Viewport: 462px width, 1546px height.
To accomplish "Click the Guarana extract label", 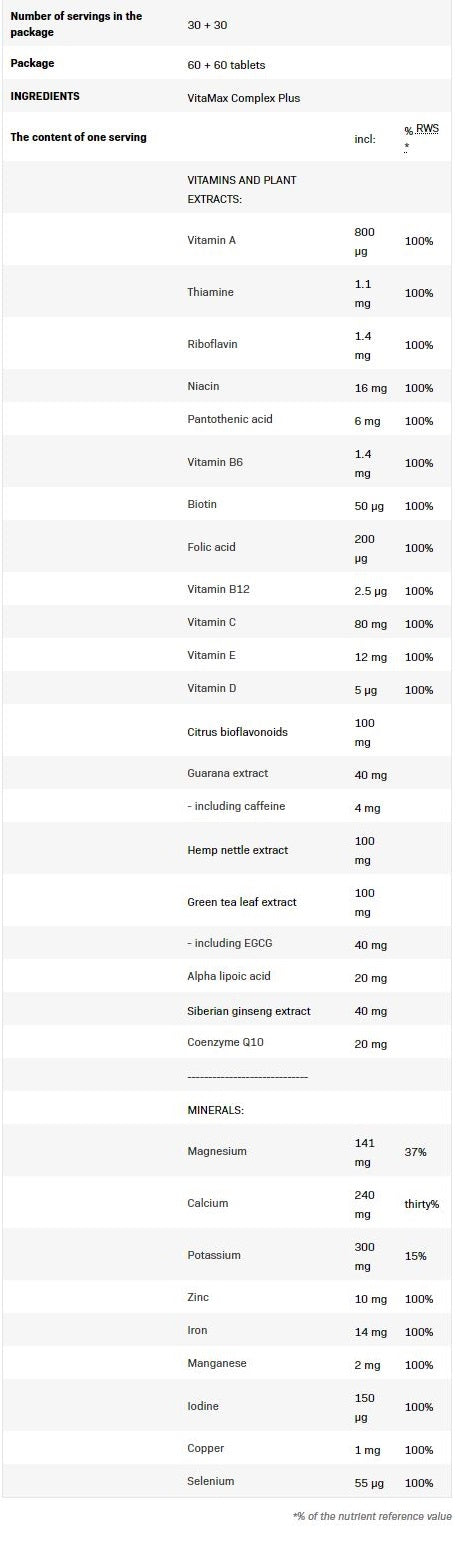I will click(x=228, y=773).
